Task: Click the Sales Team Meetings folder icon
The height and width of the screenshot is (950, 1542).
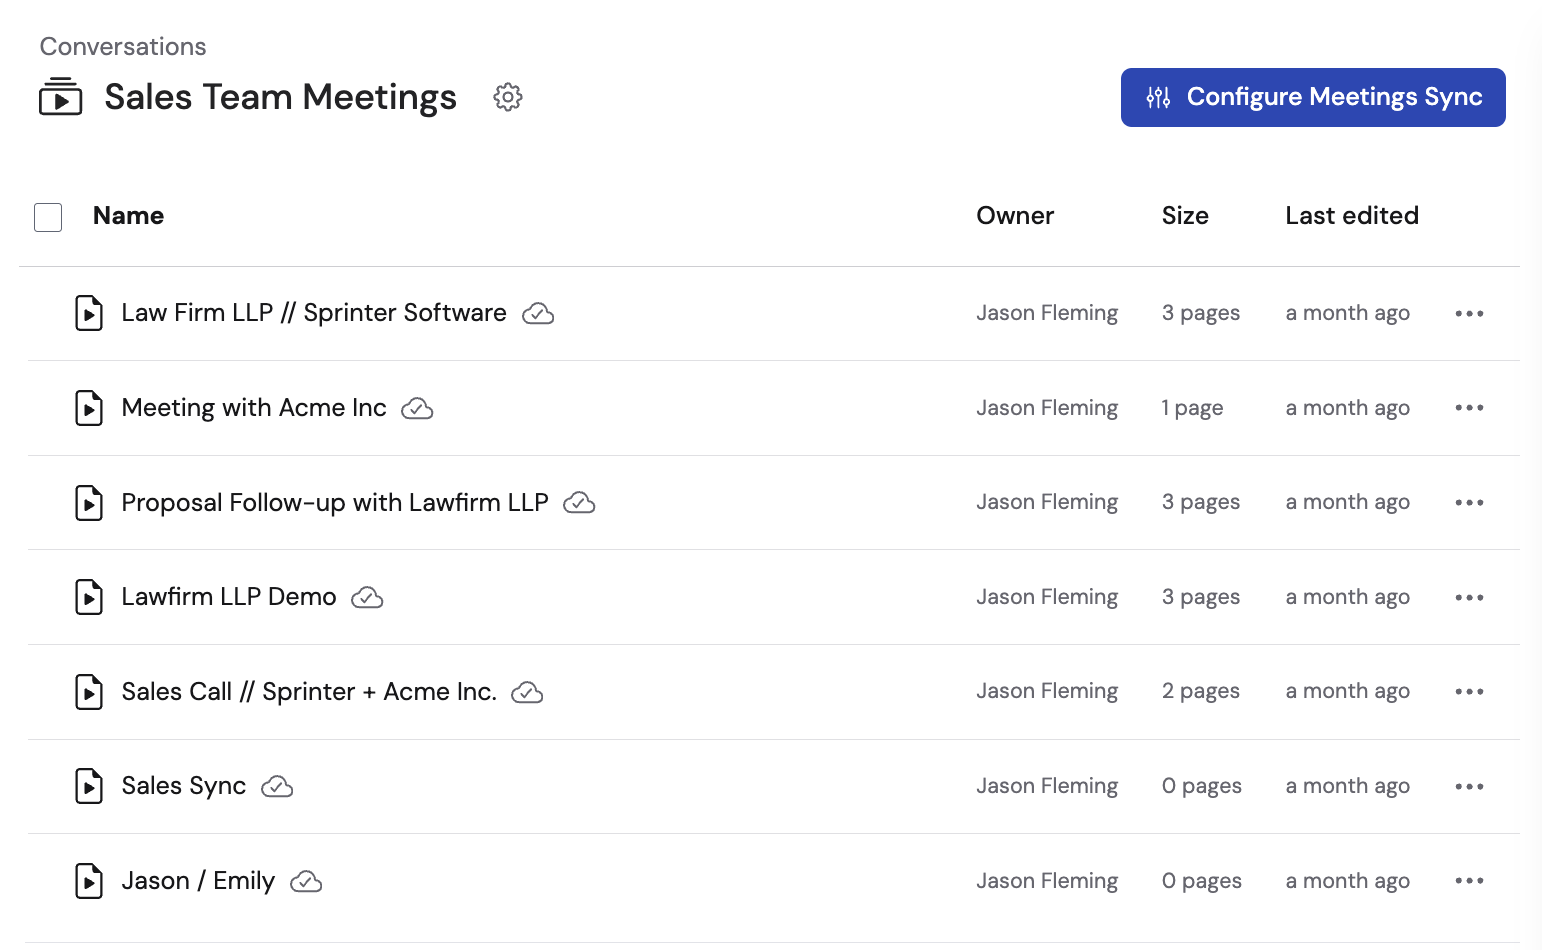Action: tap(60, 97)
